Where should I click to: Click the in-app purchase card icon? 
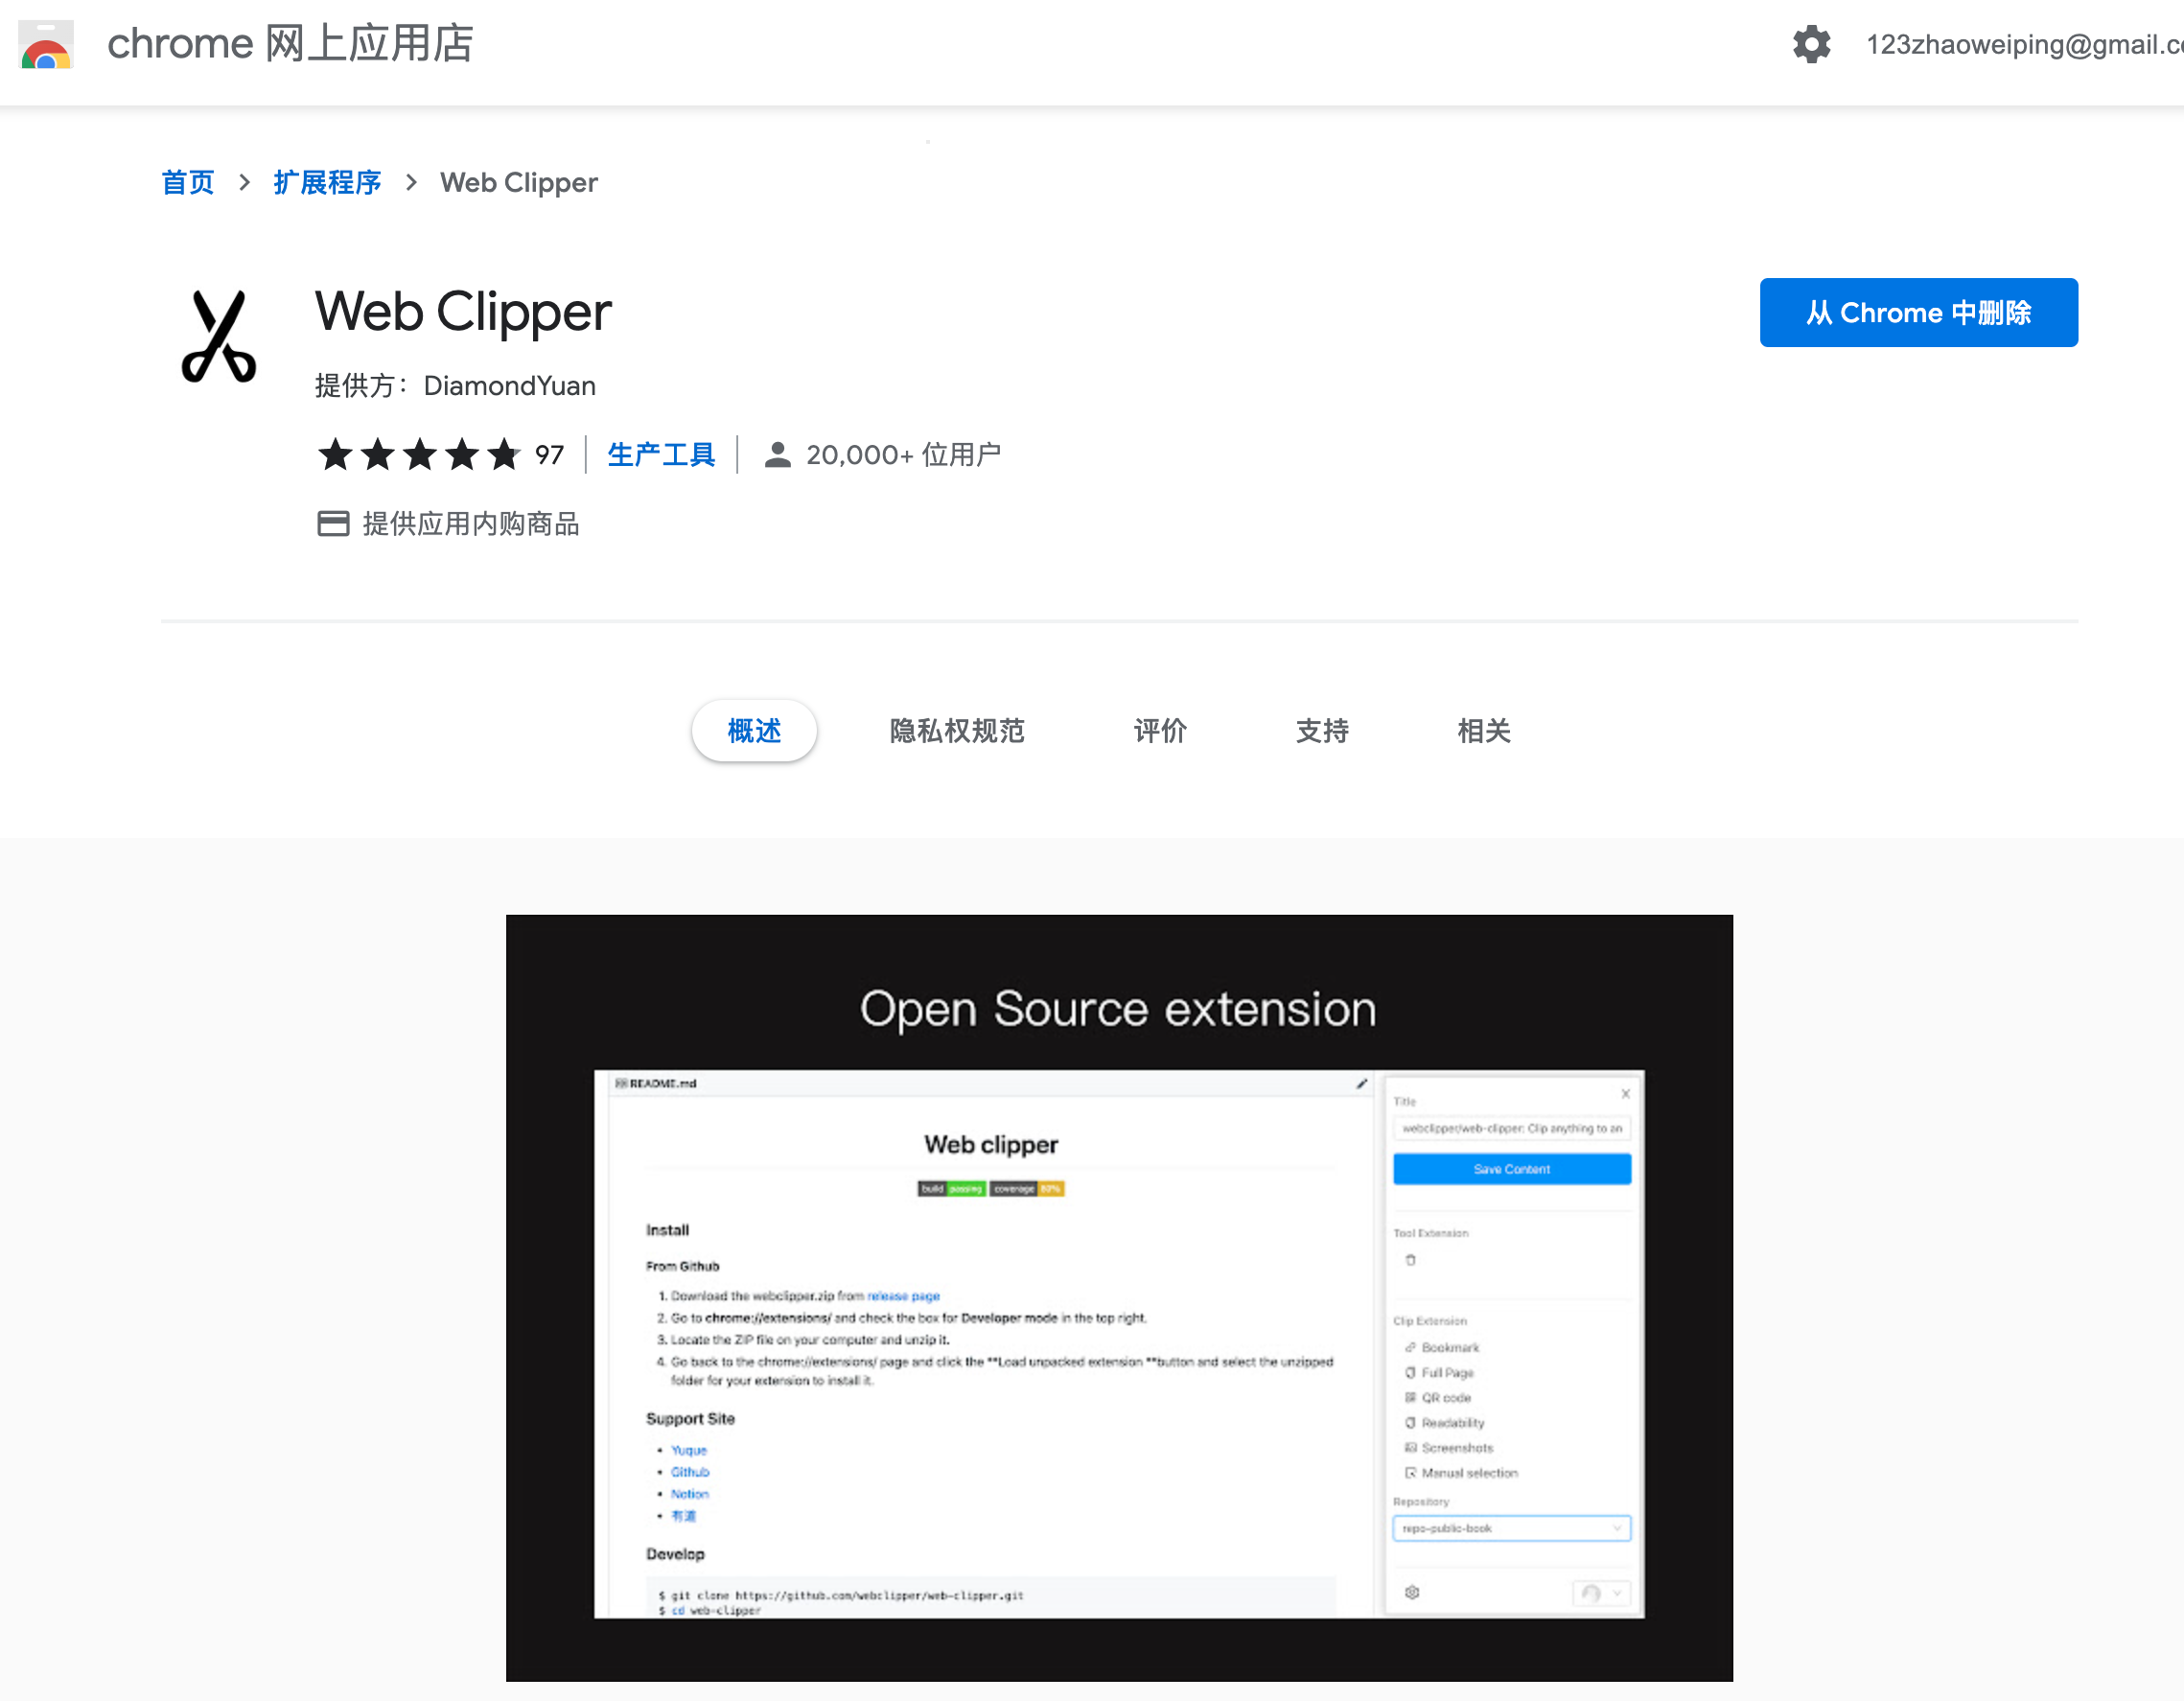[333, 524]
